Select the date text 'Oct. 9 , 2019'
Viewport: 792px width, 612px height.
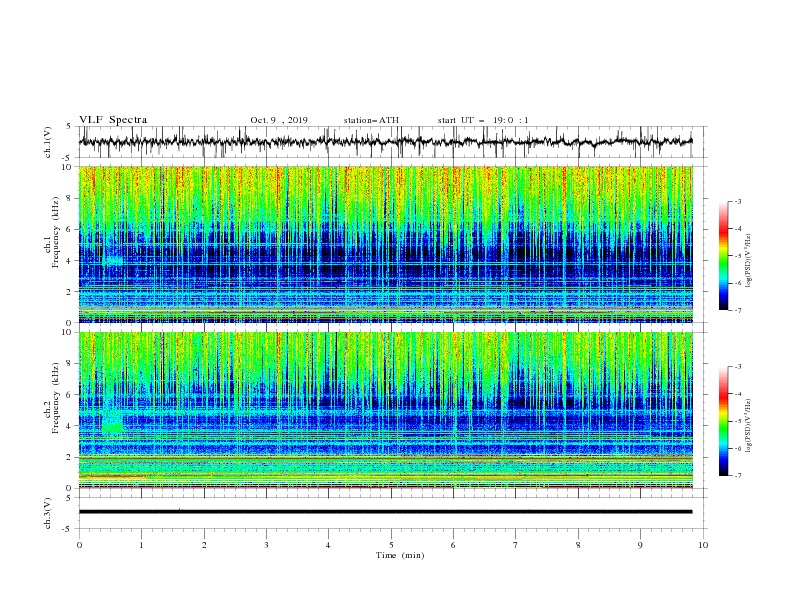click(279, 120)
